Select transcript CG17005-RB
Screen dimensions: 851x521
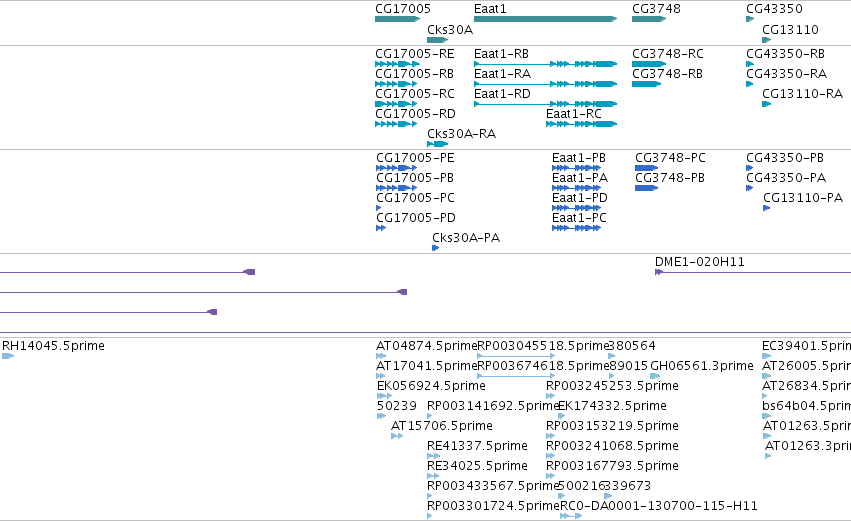tap(414, 74)
